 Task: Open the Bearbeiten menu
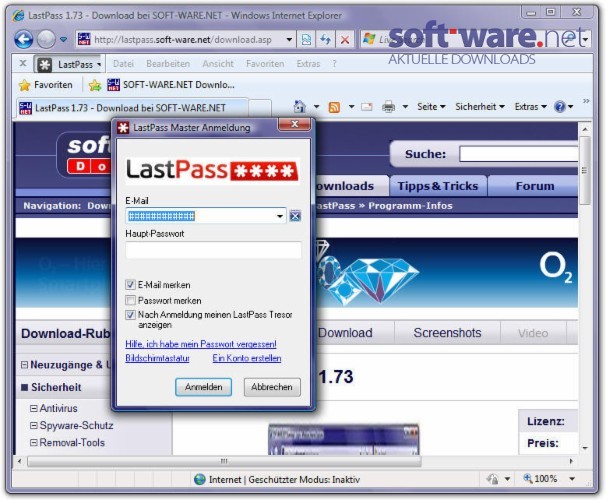(168, 64)
